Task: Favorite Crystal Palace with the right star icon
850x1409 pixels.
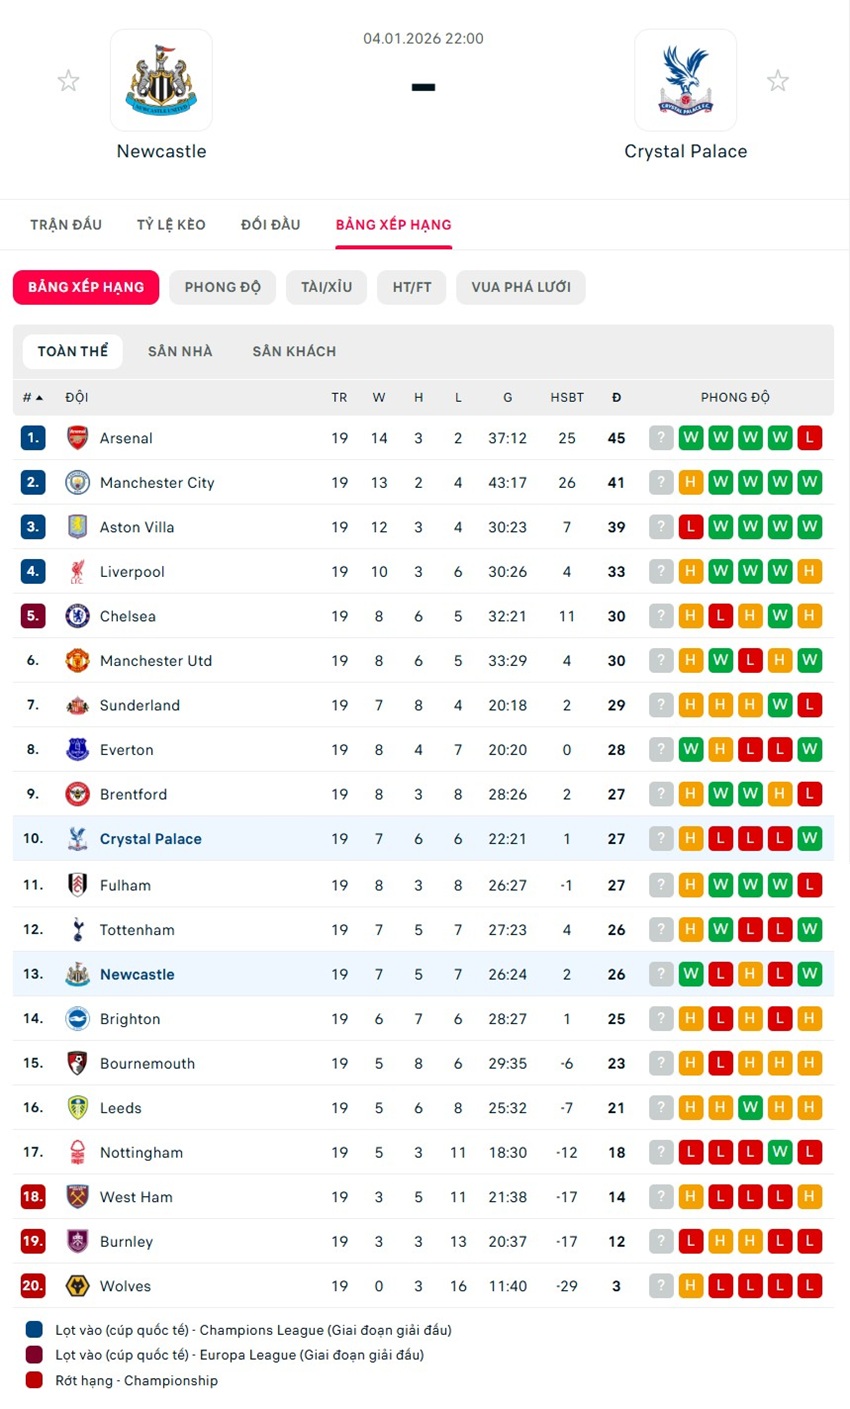Action: [777, 81]
